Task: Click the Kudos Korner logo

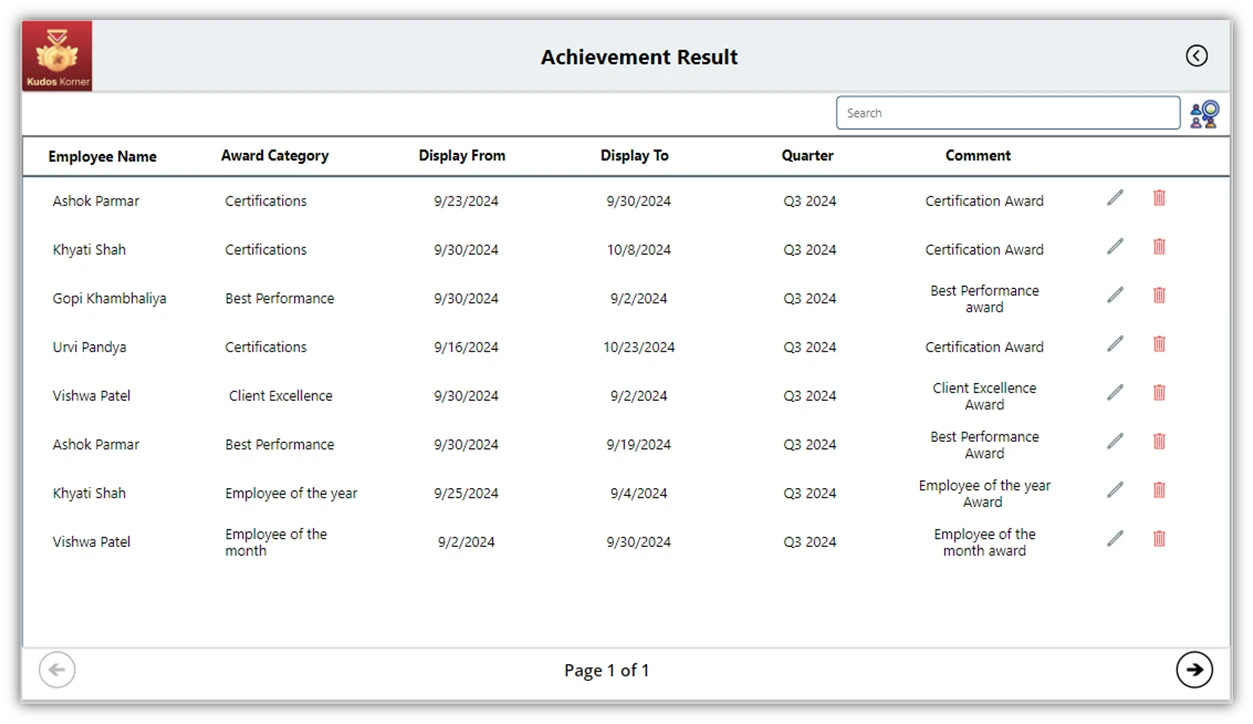Action: click(x=57, y=57)
